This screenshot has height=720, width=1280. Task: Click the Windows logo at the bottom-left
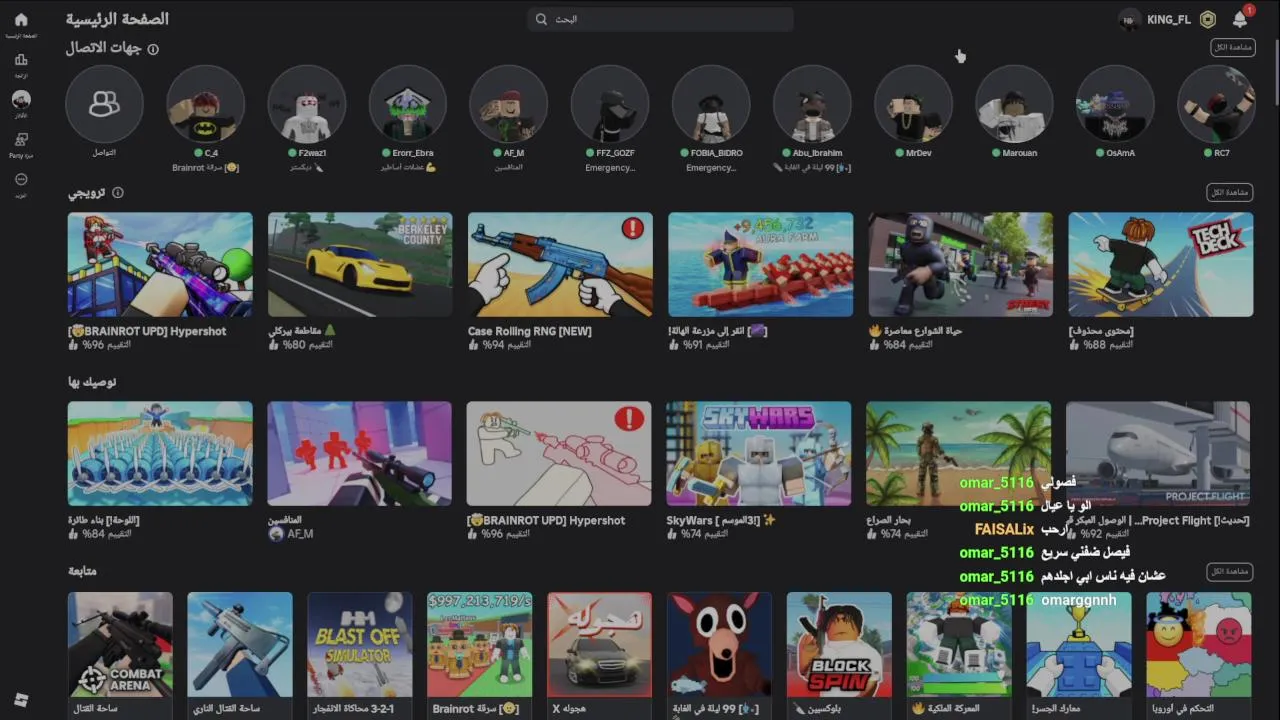[21, 700]
